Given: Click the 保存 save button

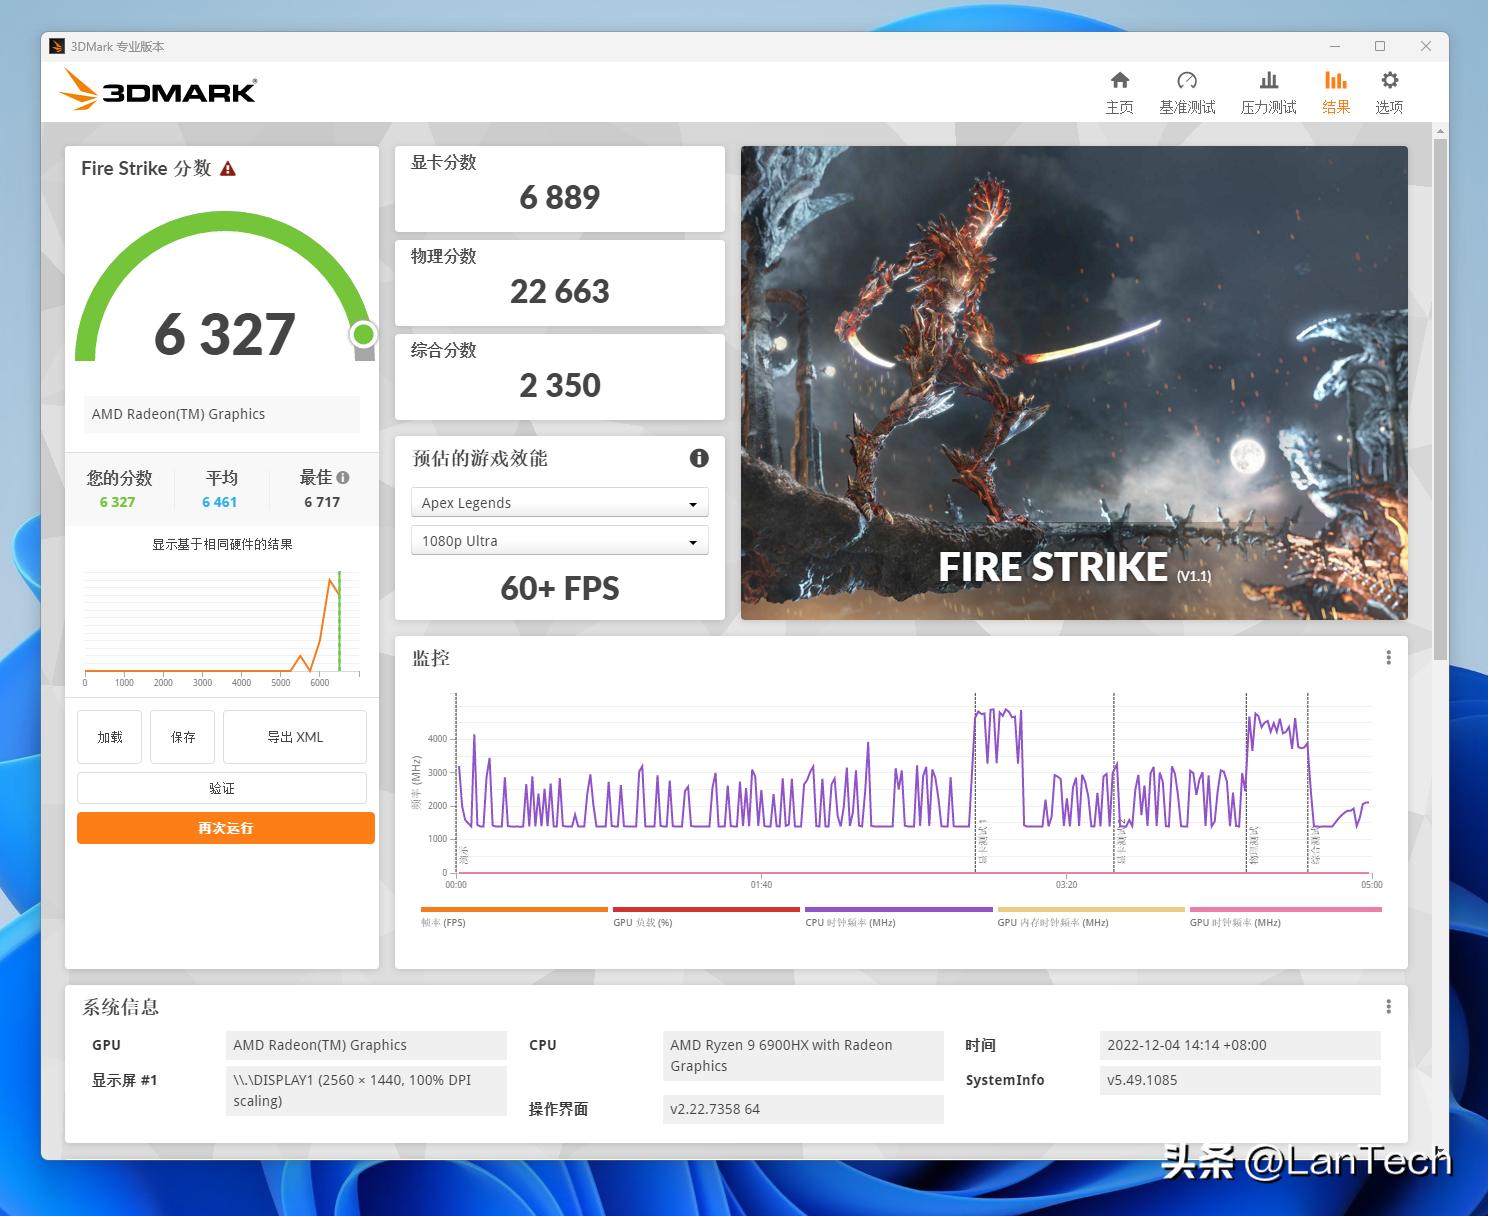Looking at the screenshot, I should 183,737.
